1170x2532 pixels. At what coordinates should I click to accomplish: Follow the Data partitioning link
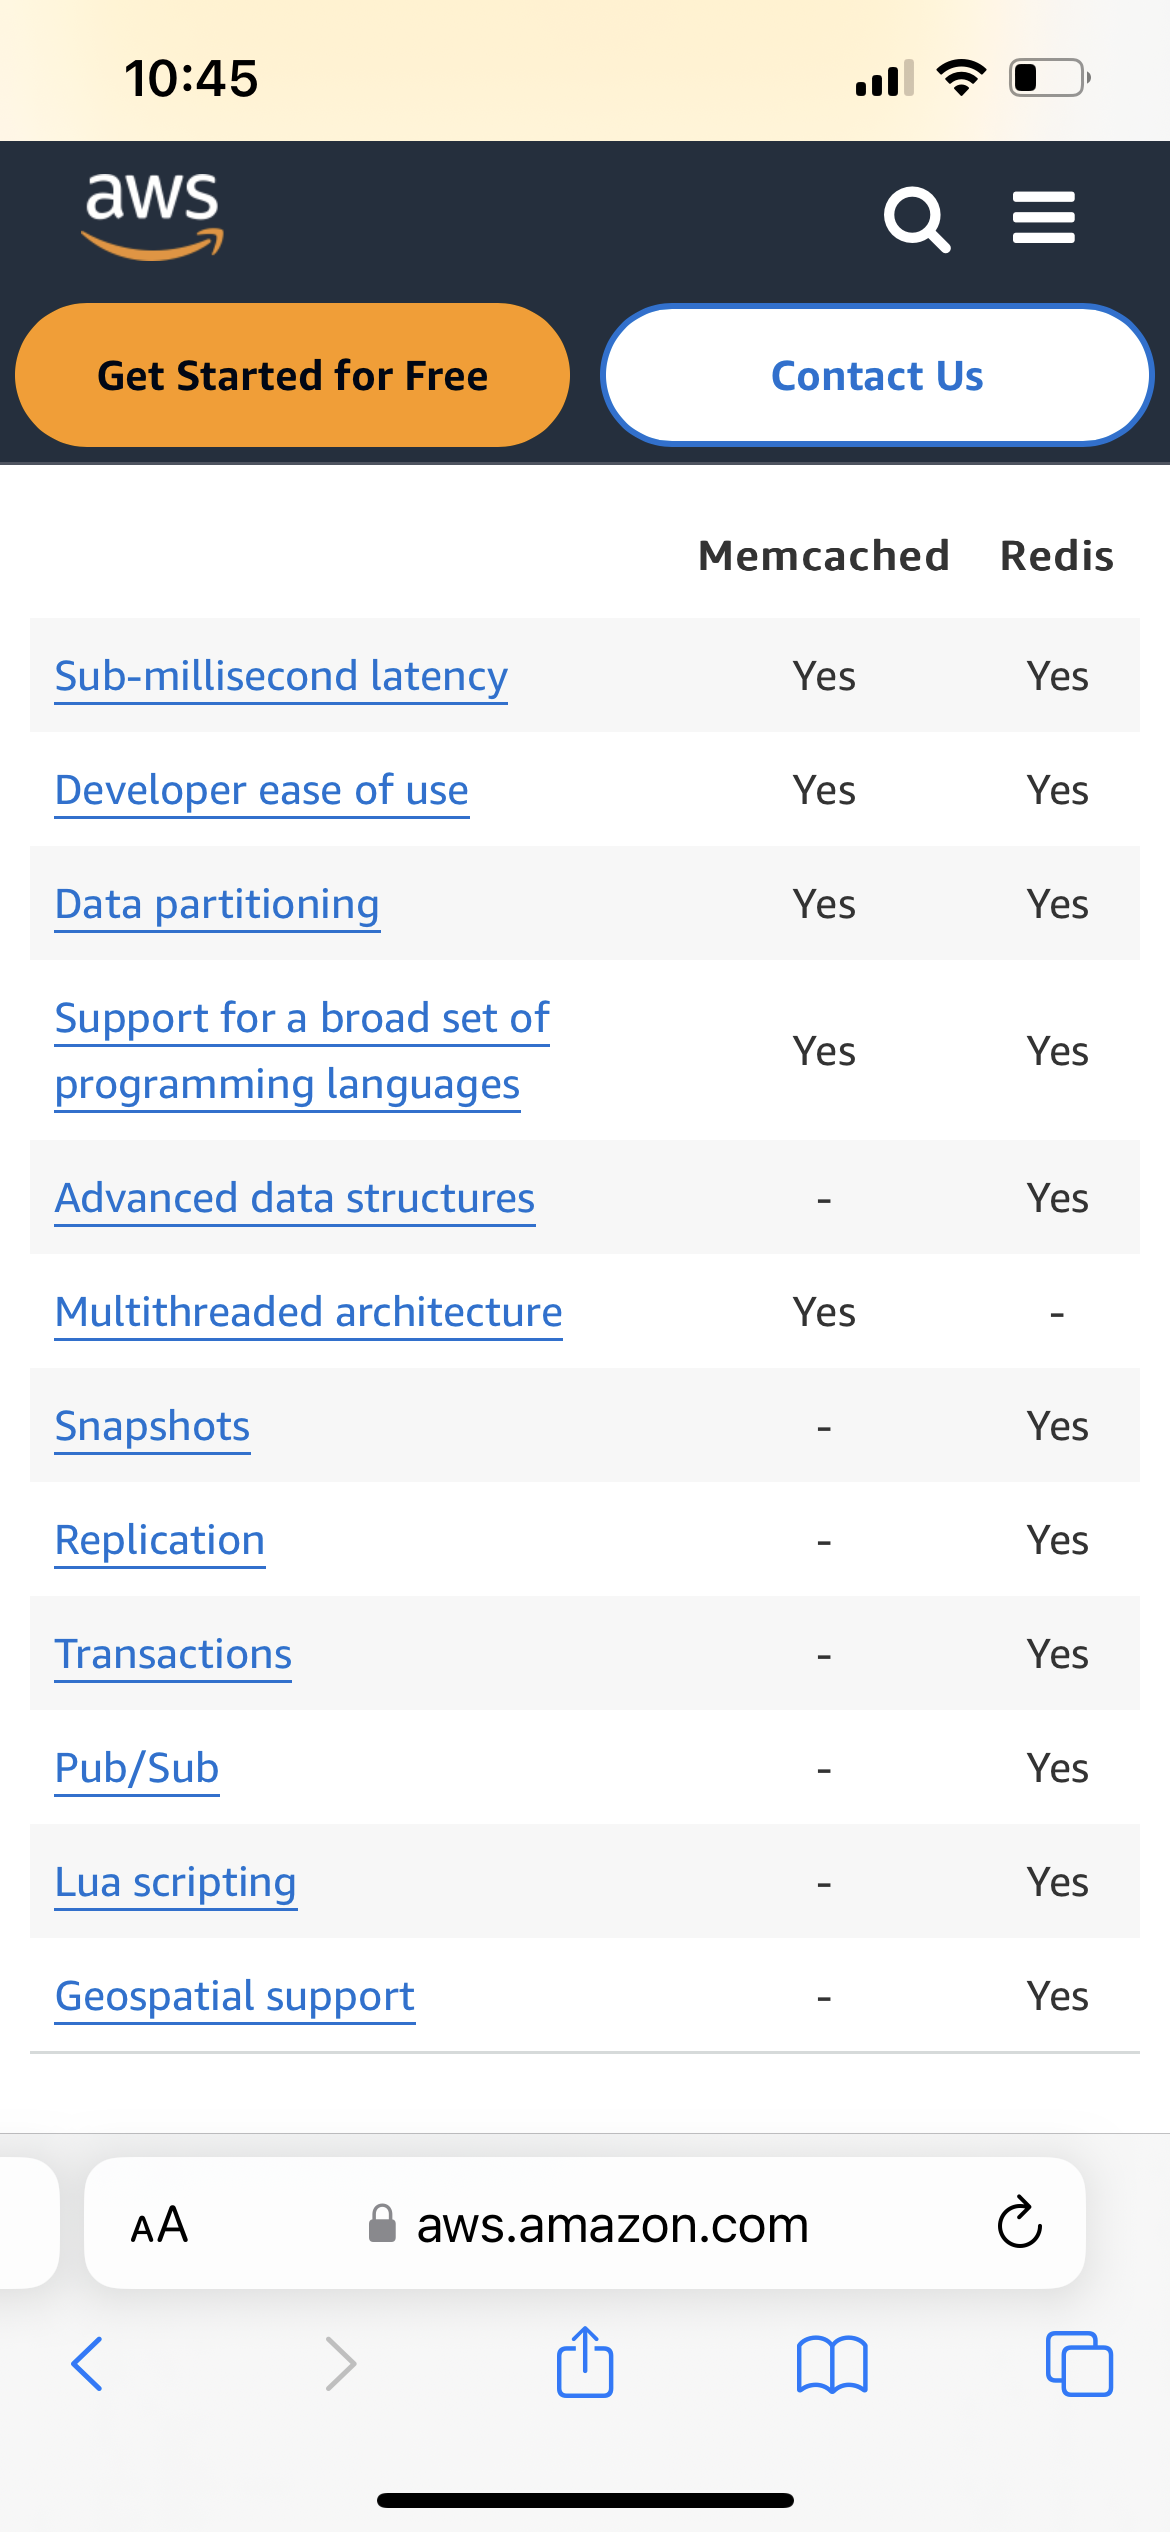point(217,904)
